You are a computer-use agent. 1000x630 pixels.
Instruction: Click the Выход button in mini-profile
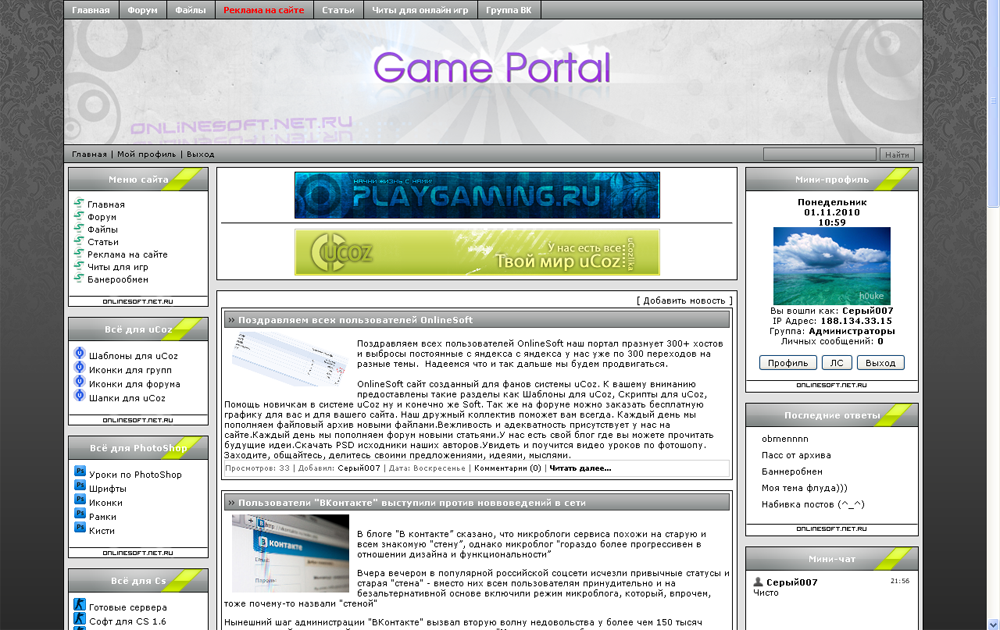880,363
